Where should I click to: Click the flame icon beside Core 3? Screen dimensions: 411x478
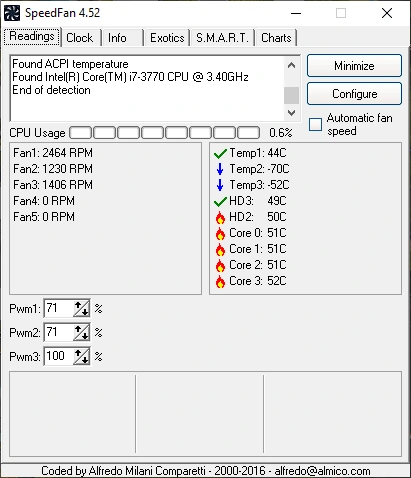(220, 281)
